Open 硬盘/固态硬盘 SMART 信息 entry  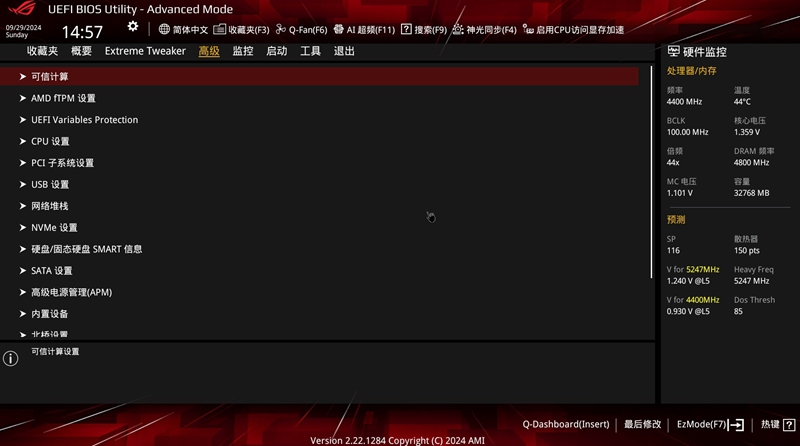86,249
